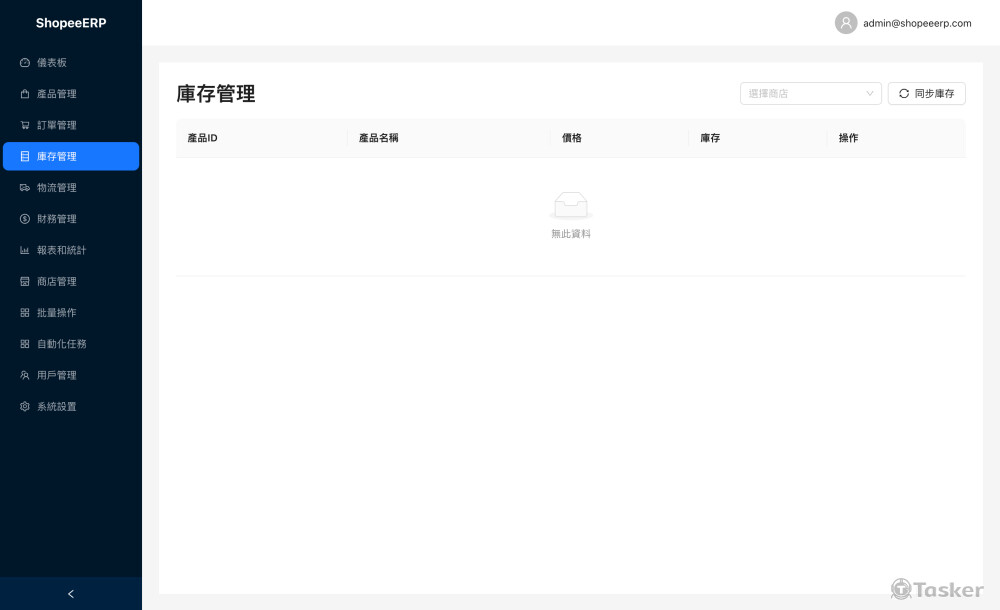Click the dollar coin icon beside 財務管理
The height and width of the screenshot is (610, 1000).
[x=25, y=219]
